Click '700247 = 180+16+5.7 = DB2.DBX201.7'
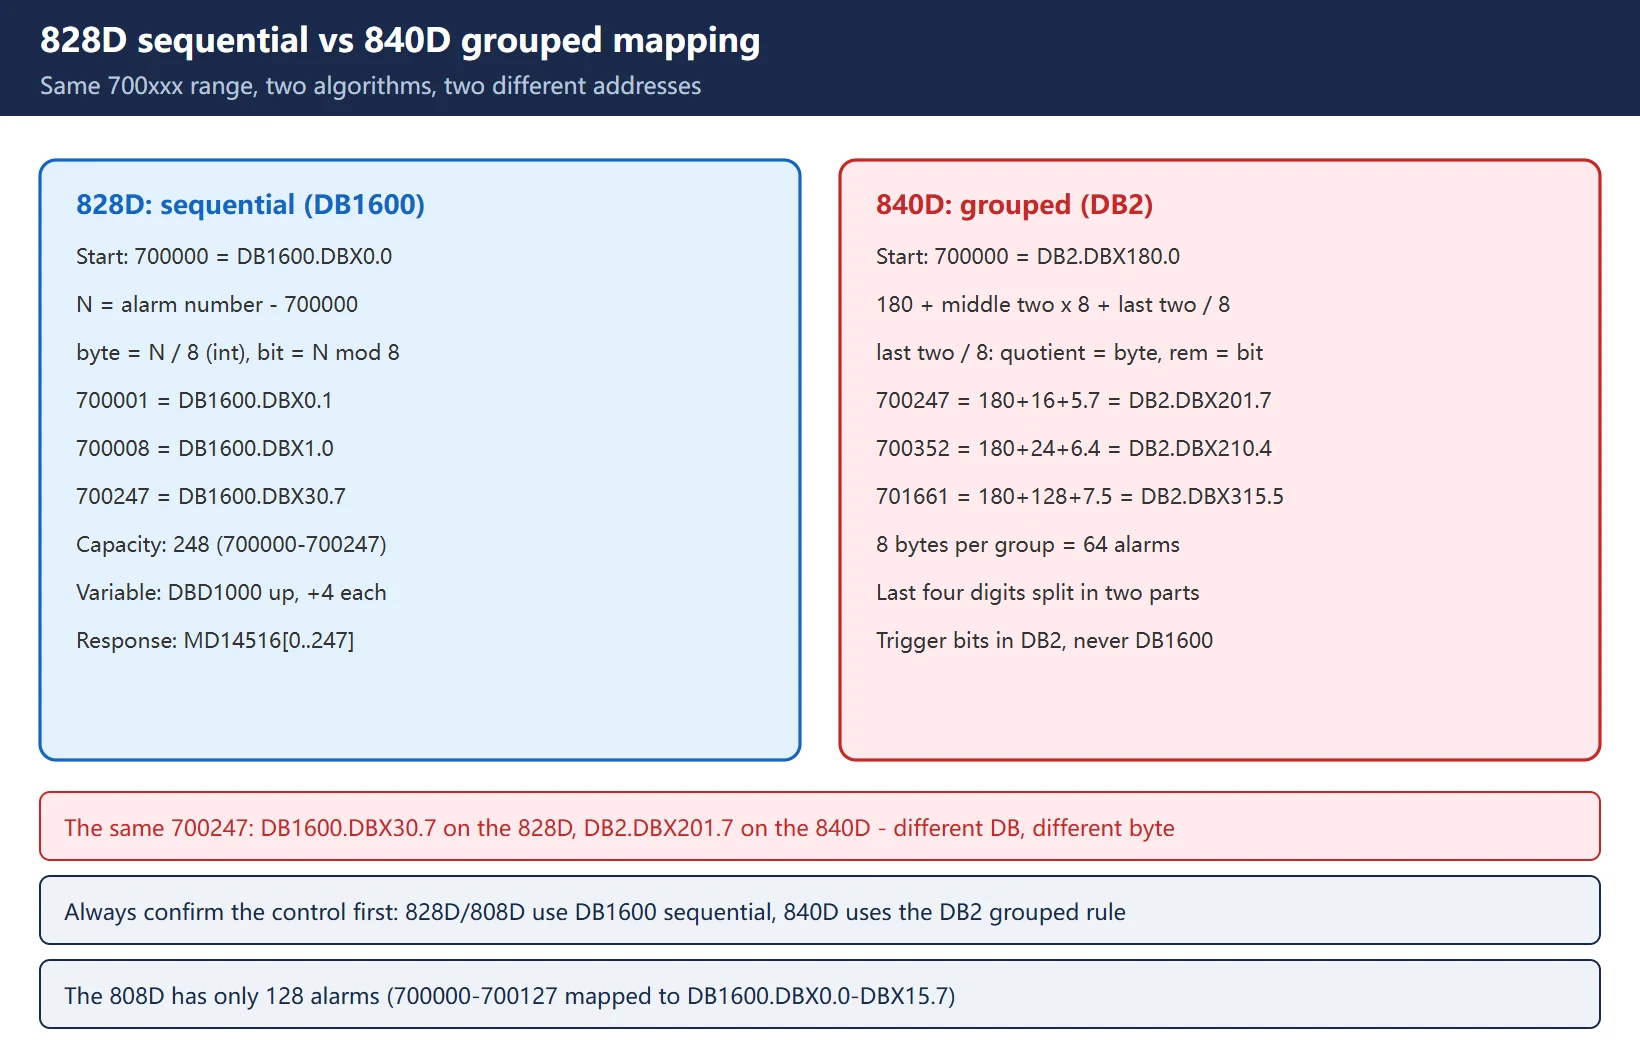The height and width of the screenshot is (1040, 1640). 1074,400
